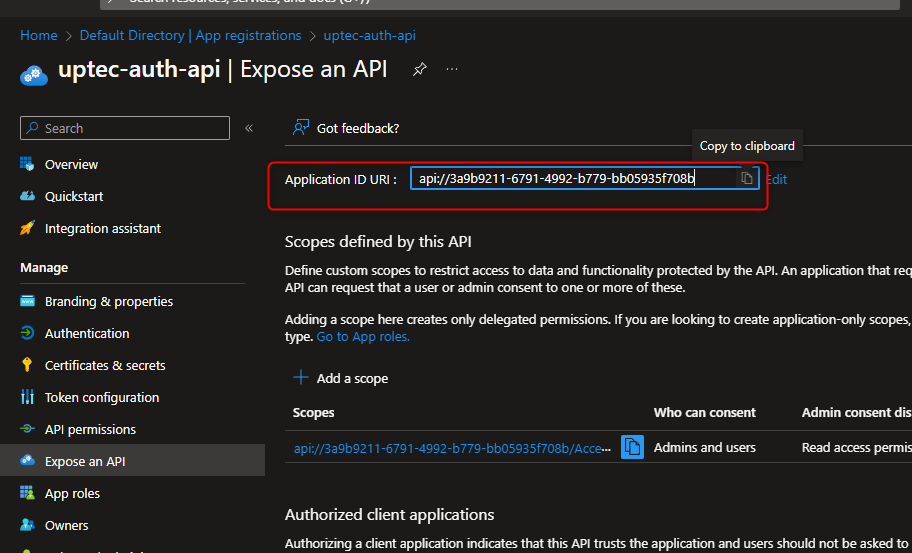
Task: Navigate to API permissions
Action: coord(90,429)
